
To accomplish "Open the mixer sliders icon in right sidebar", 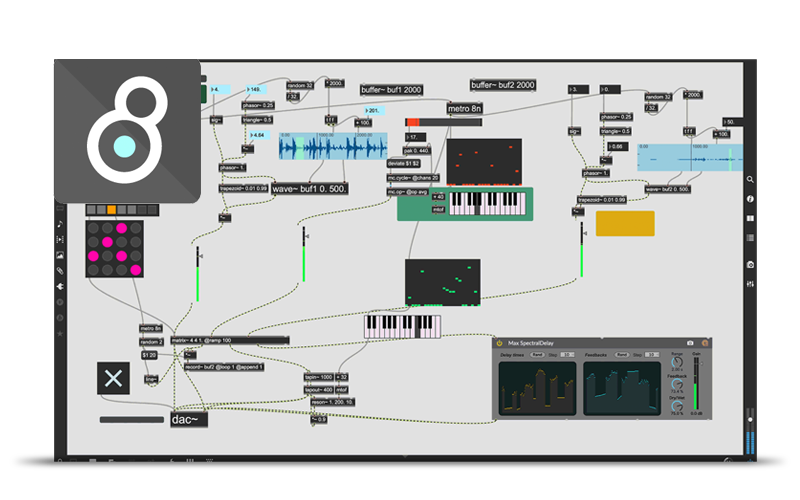I will 750,284.
